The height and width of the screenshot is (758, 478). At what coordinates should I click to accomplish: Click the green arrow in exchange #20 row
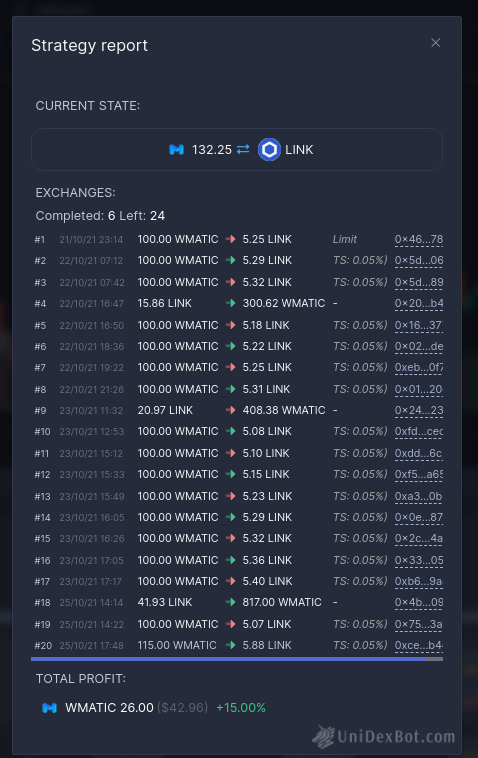tap(231, 645)
